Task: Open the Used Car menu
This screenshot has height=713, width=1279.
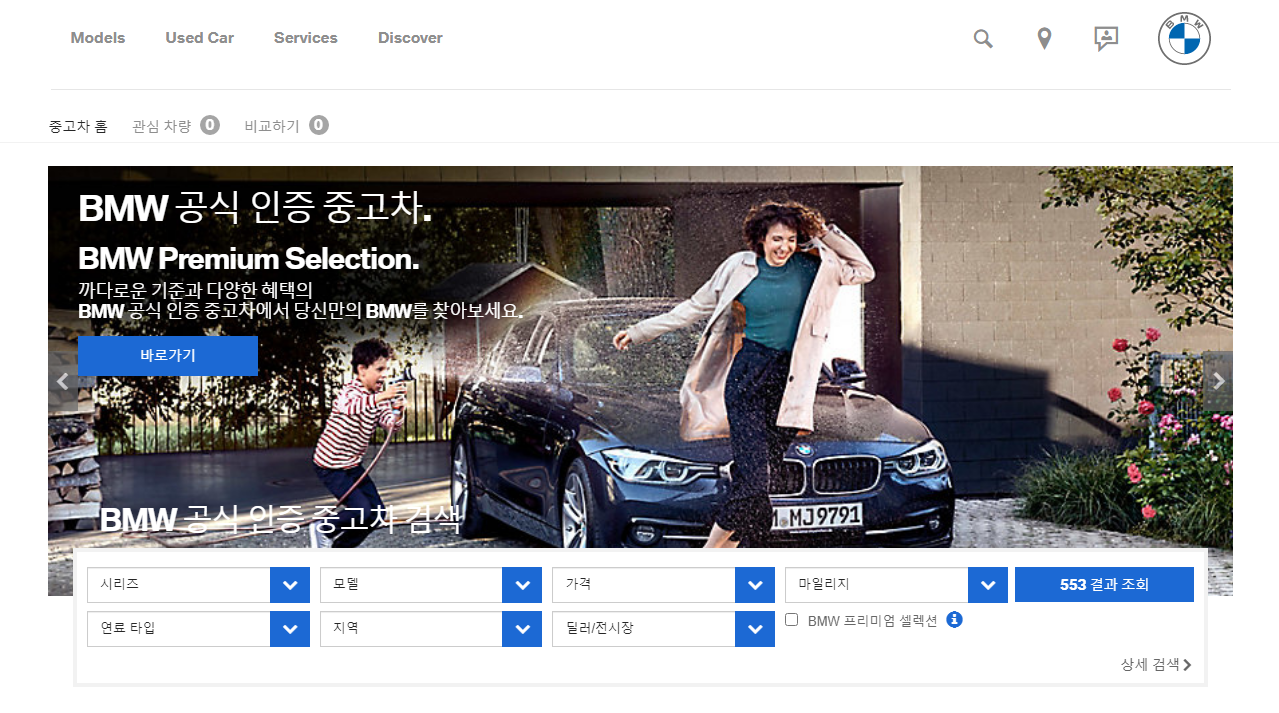Action: tap(200, 38)
